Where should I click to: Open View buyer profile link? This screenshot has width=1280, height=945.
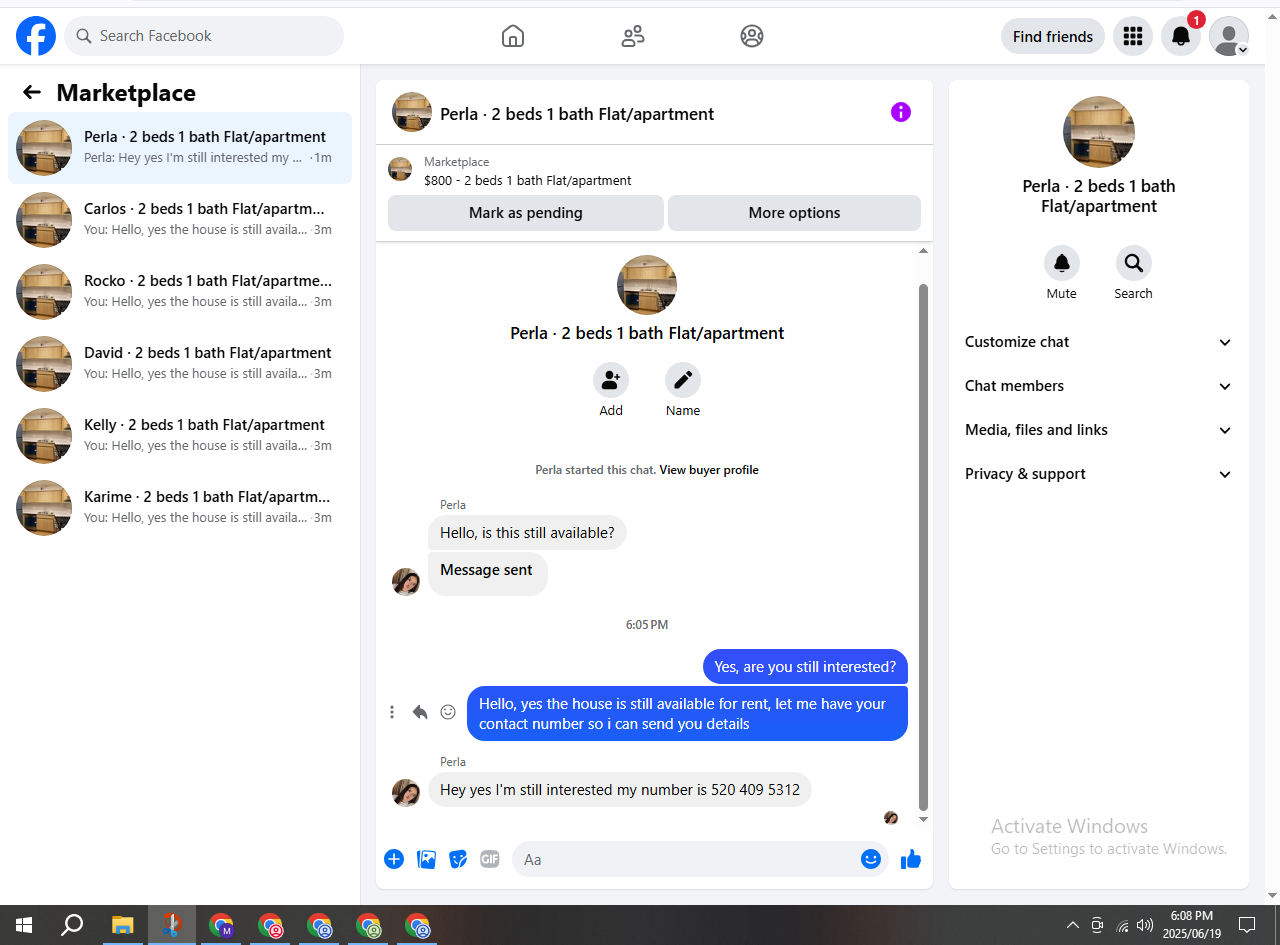709,470
